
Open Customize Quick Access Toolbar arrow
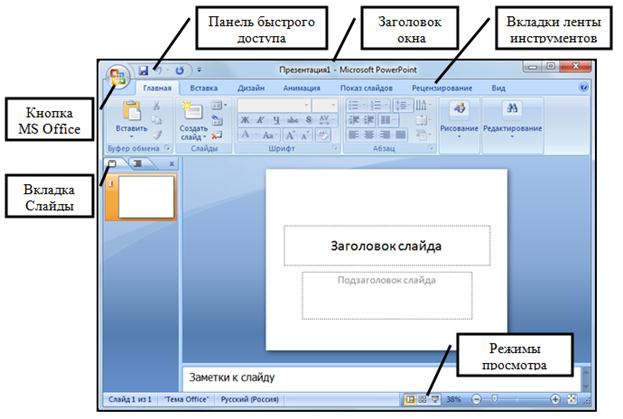(x=199, y=70)
